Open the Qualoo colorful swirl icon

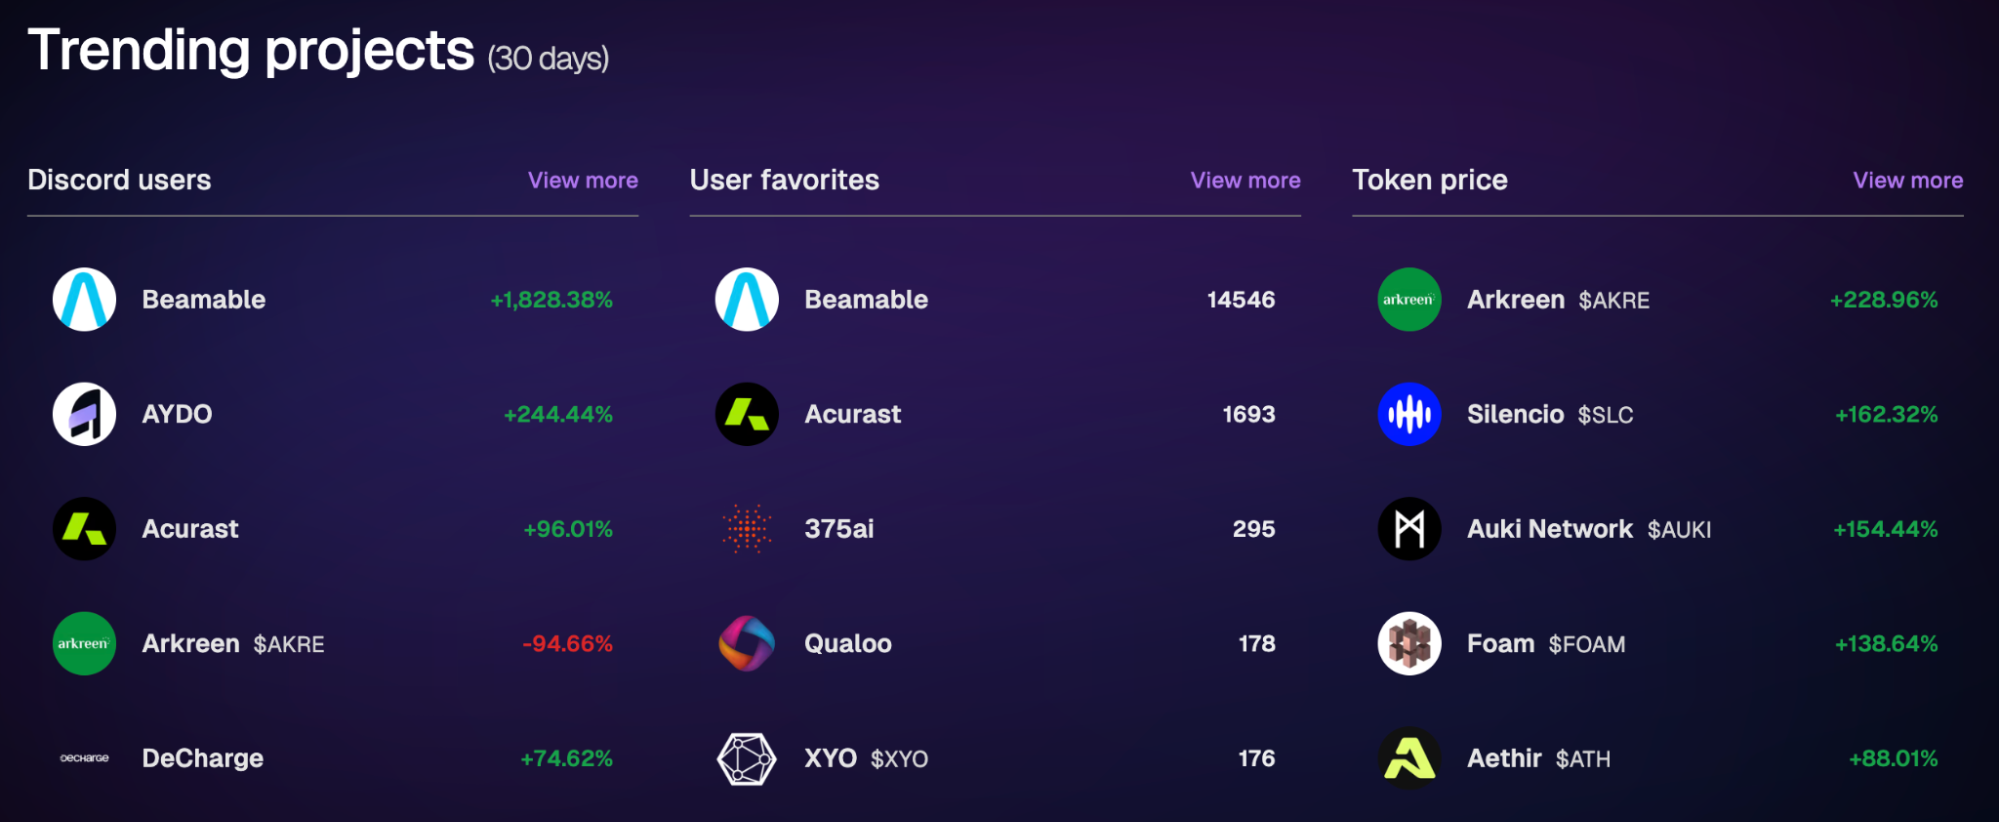pyautogui.click(x=747, y=643)
